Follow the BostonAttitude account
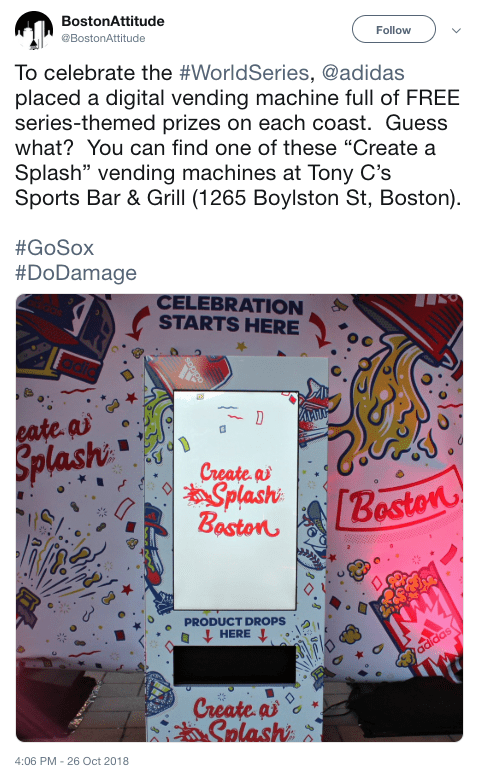Image resolution: width=493 pixels, height=772 pixels. coord(394,30)
